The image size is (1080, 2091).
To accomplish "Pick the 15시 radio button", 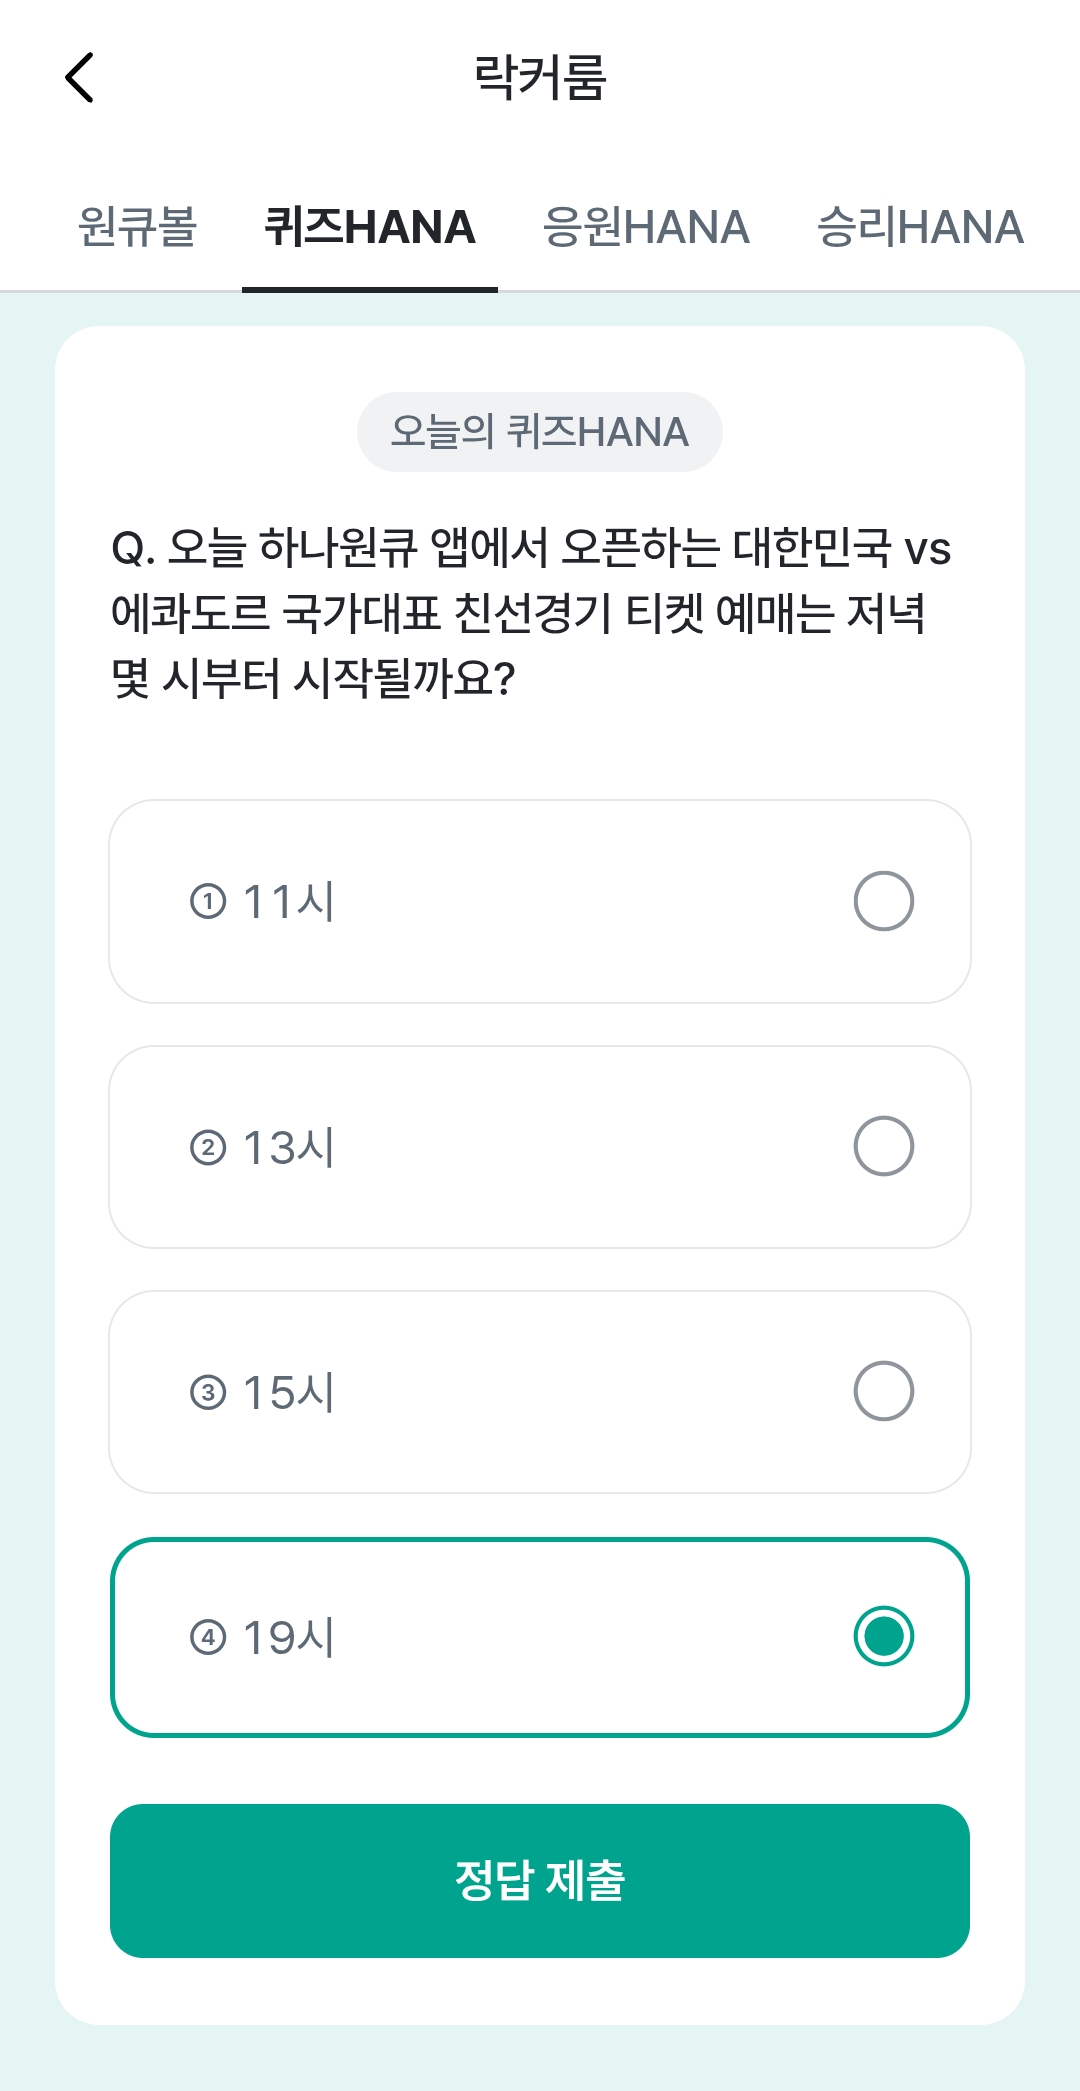I will 884,1391.
